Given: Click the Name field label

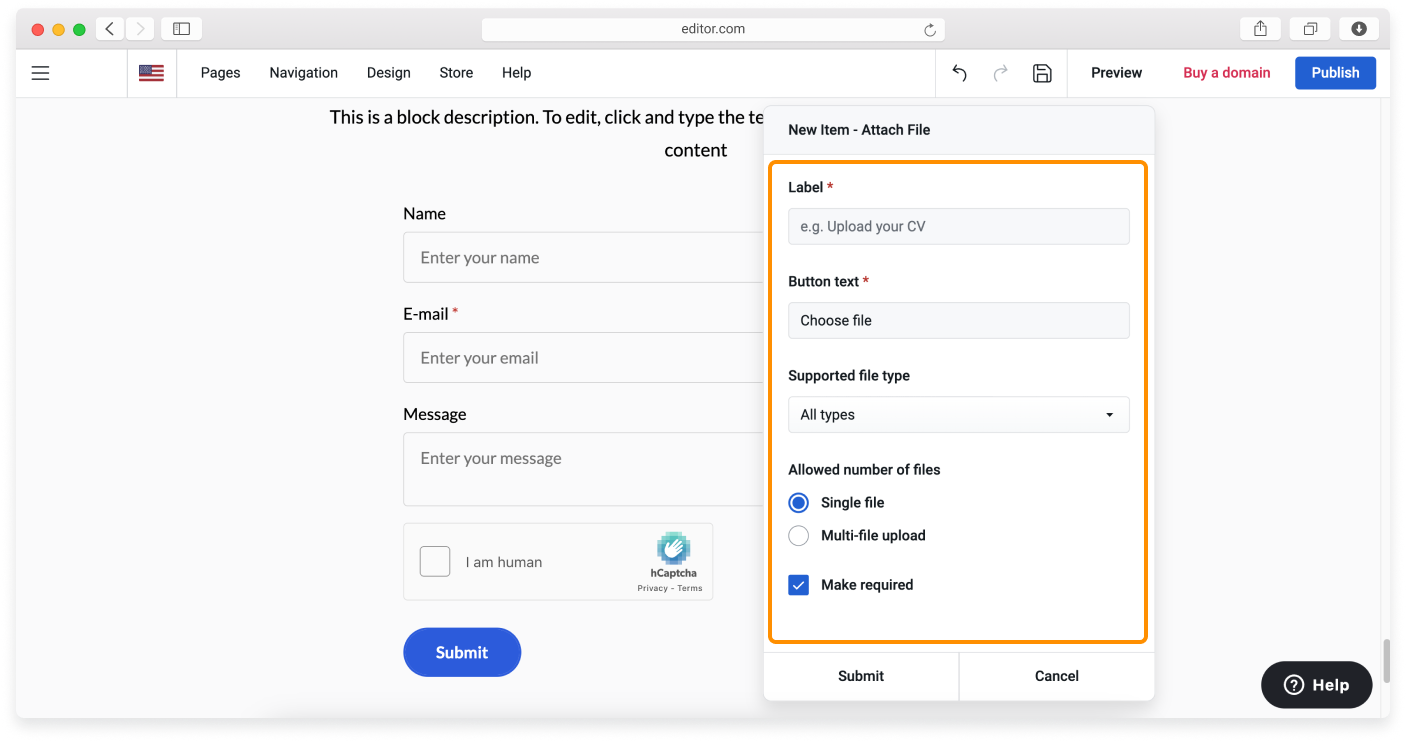Looking at the screenshot, I should [424, 214].
